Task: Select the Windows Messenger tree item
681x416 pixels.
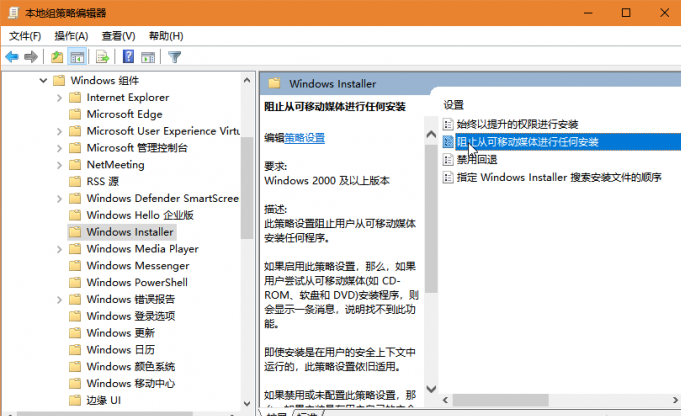Action: pyautogui.click(x=138, y=266)
